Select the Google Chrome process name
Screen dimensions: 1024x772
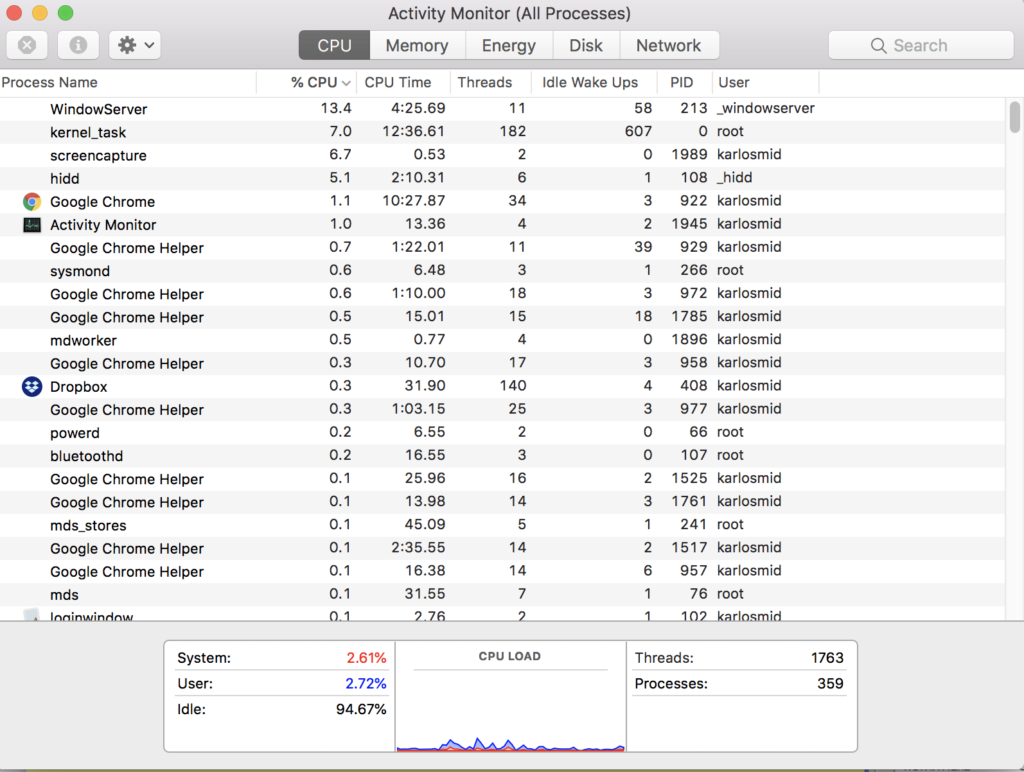103,201
